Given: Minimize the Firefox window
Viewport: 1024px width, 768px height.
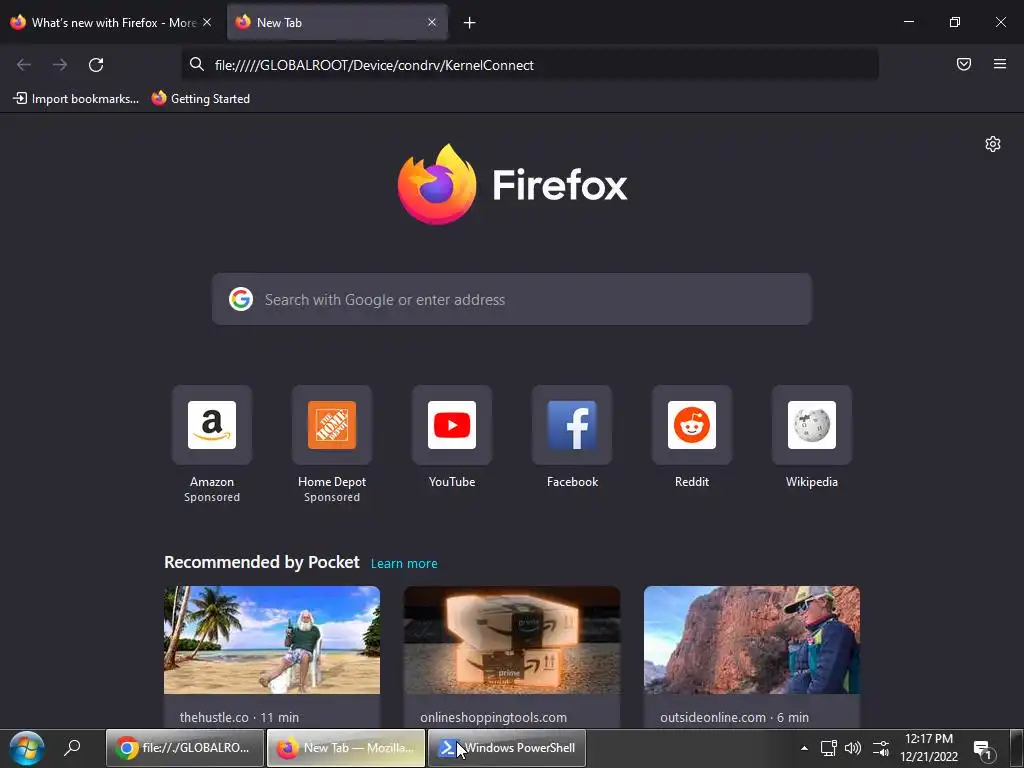Looking at the screenshot, I should tap(908, 22).
